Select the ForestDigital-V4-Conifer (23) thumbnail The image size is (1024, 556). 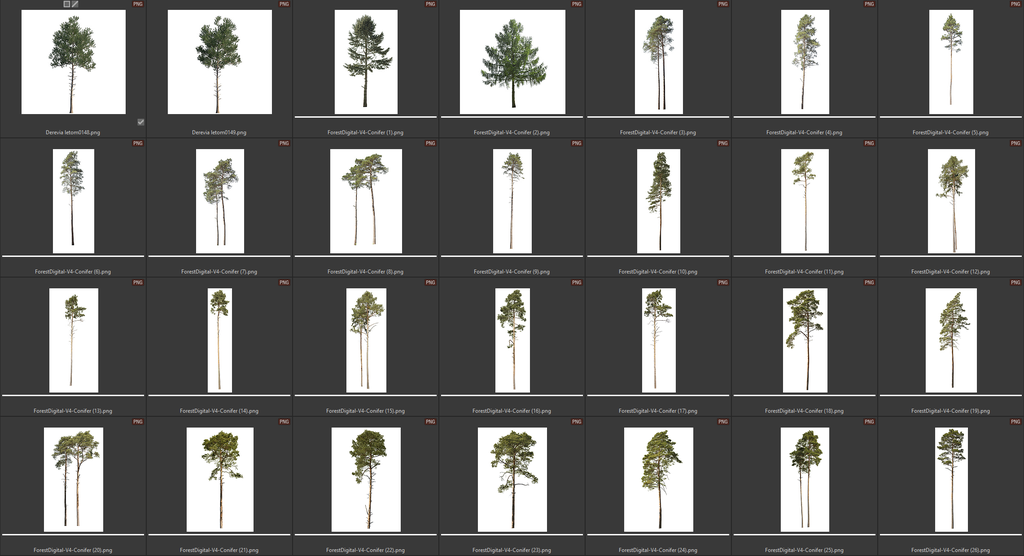(512, 479)
